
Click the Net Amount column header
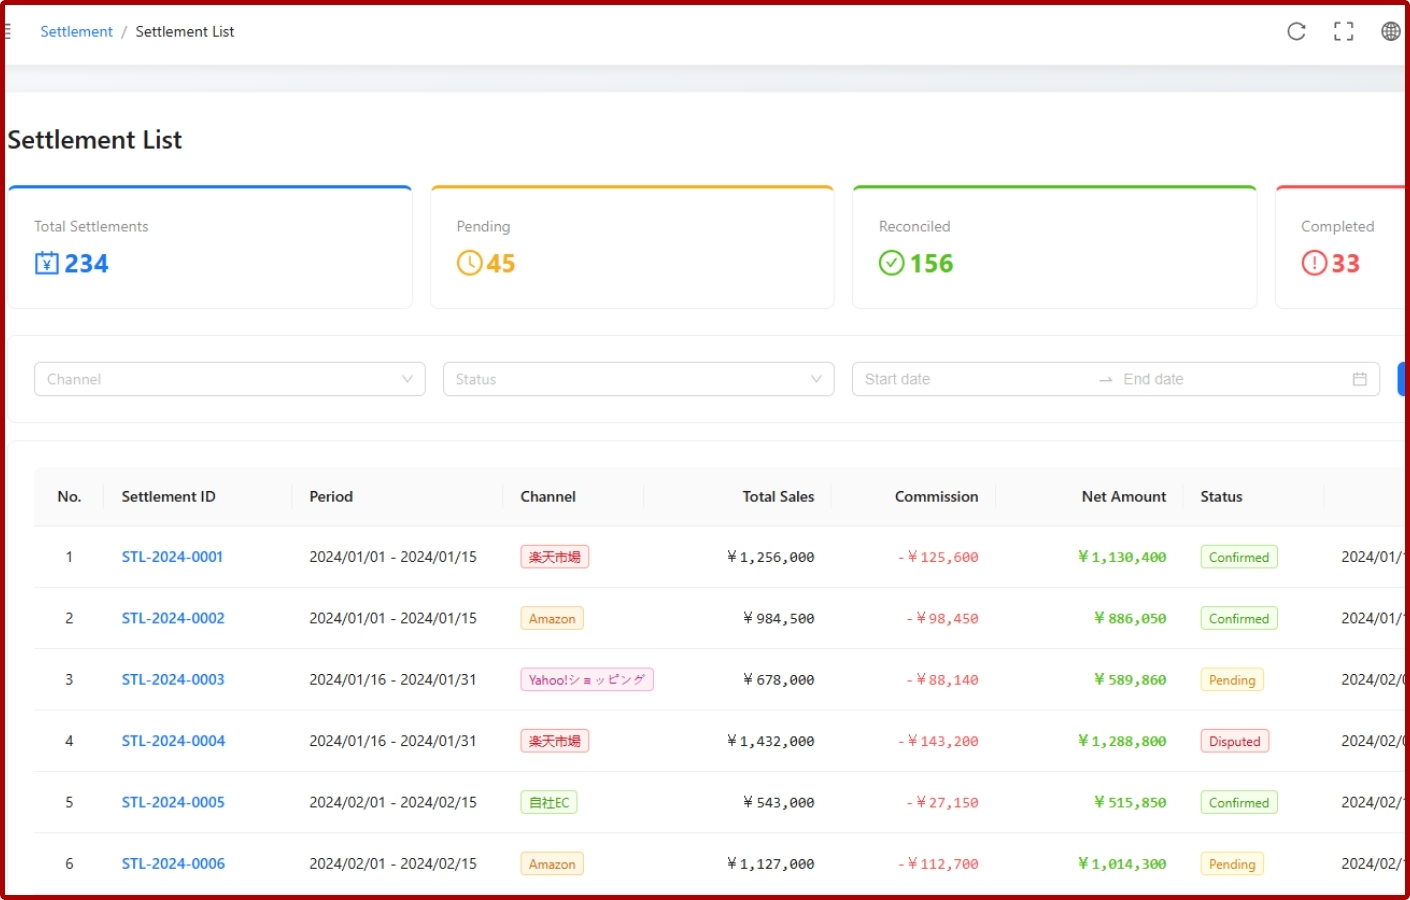[1124, 497]
